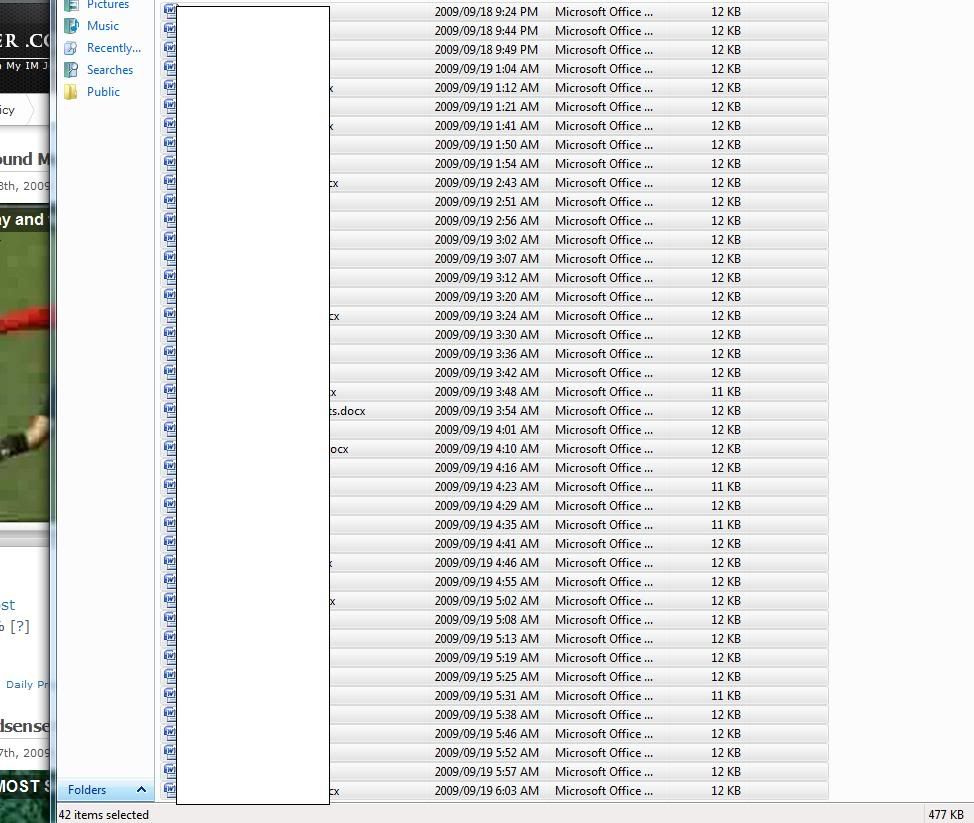Click date 2009/09/19 5:57 AM
Screen dimensions: 974x823
point(486,772)
